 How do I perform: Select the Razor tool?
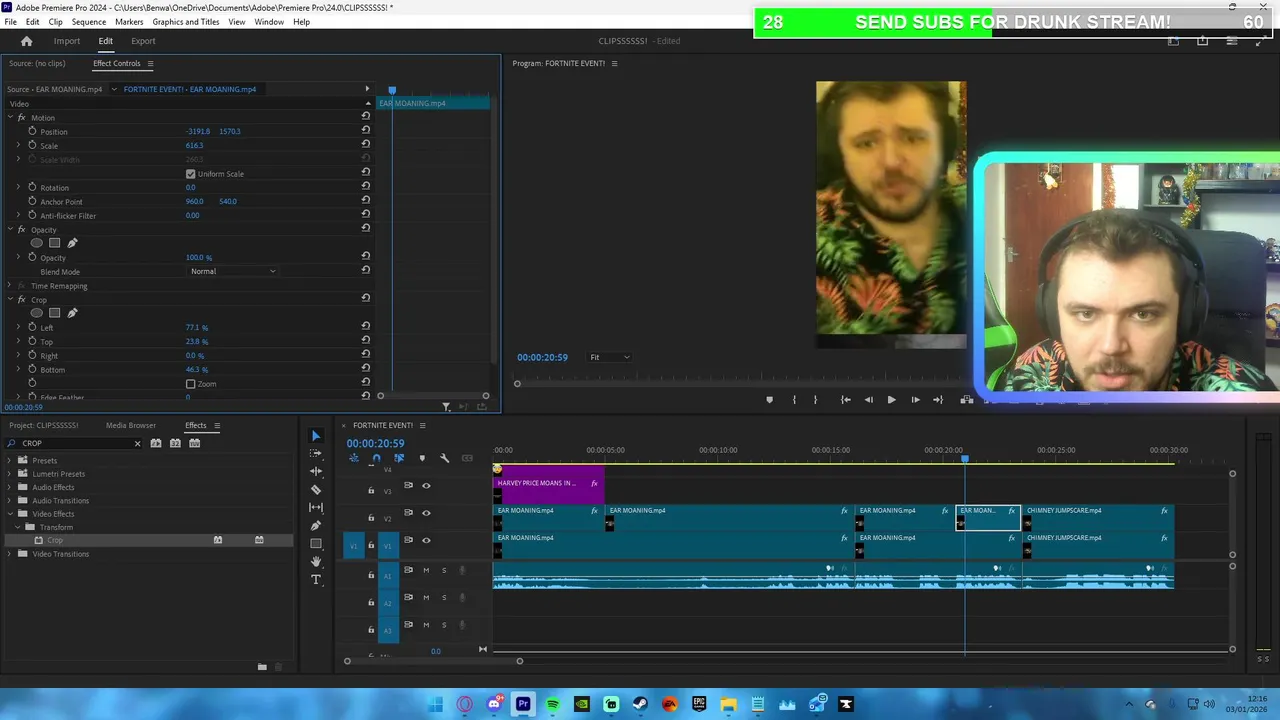(316, 489)
